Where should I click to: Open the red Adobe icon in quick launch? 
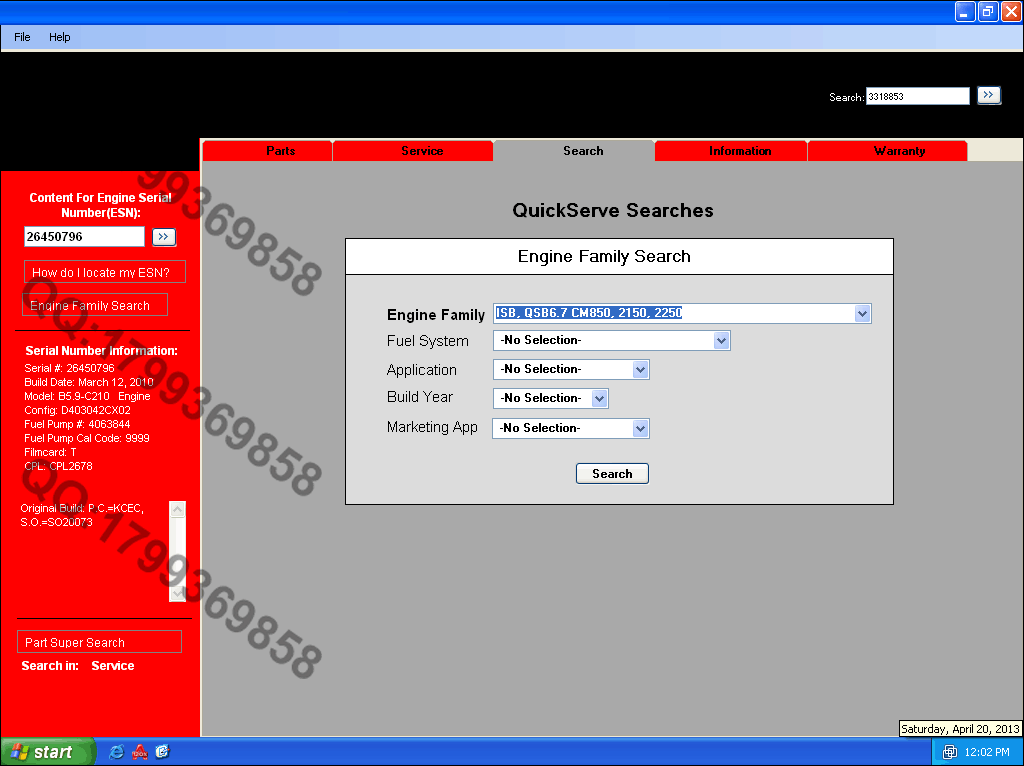click(x=140, y=752)
